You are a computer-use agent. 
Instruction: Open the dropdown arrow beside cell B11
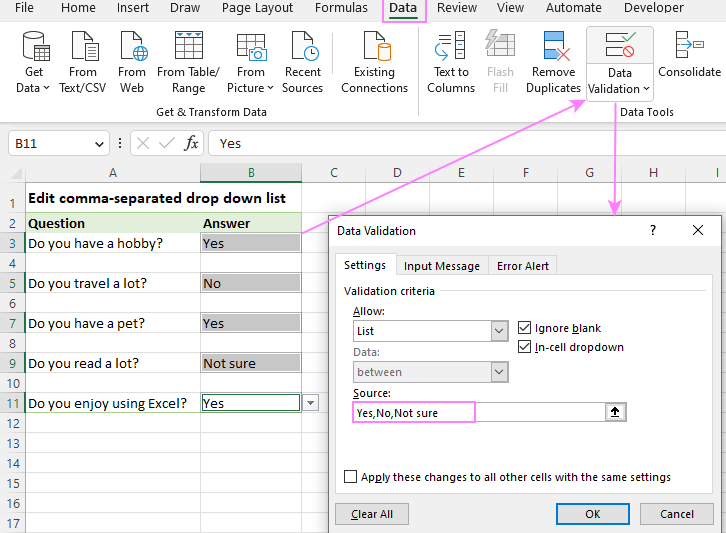310,403
